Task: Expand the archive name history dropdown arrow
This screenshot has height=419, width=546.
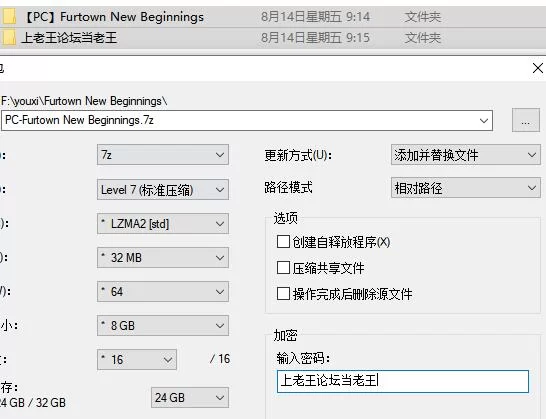Action: [x=484, y=121]
